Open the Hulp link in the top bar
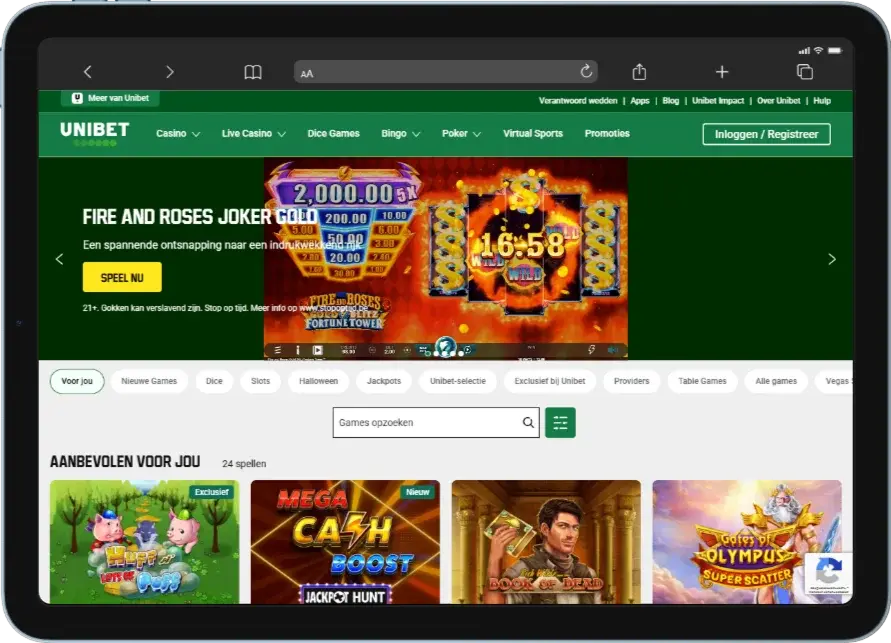 pyautogui.click(x=821, y=100)
